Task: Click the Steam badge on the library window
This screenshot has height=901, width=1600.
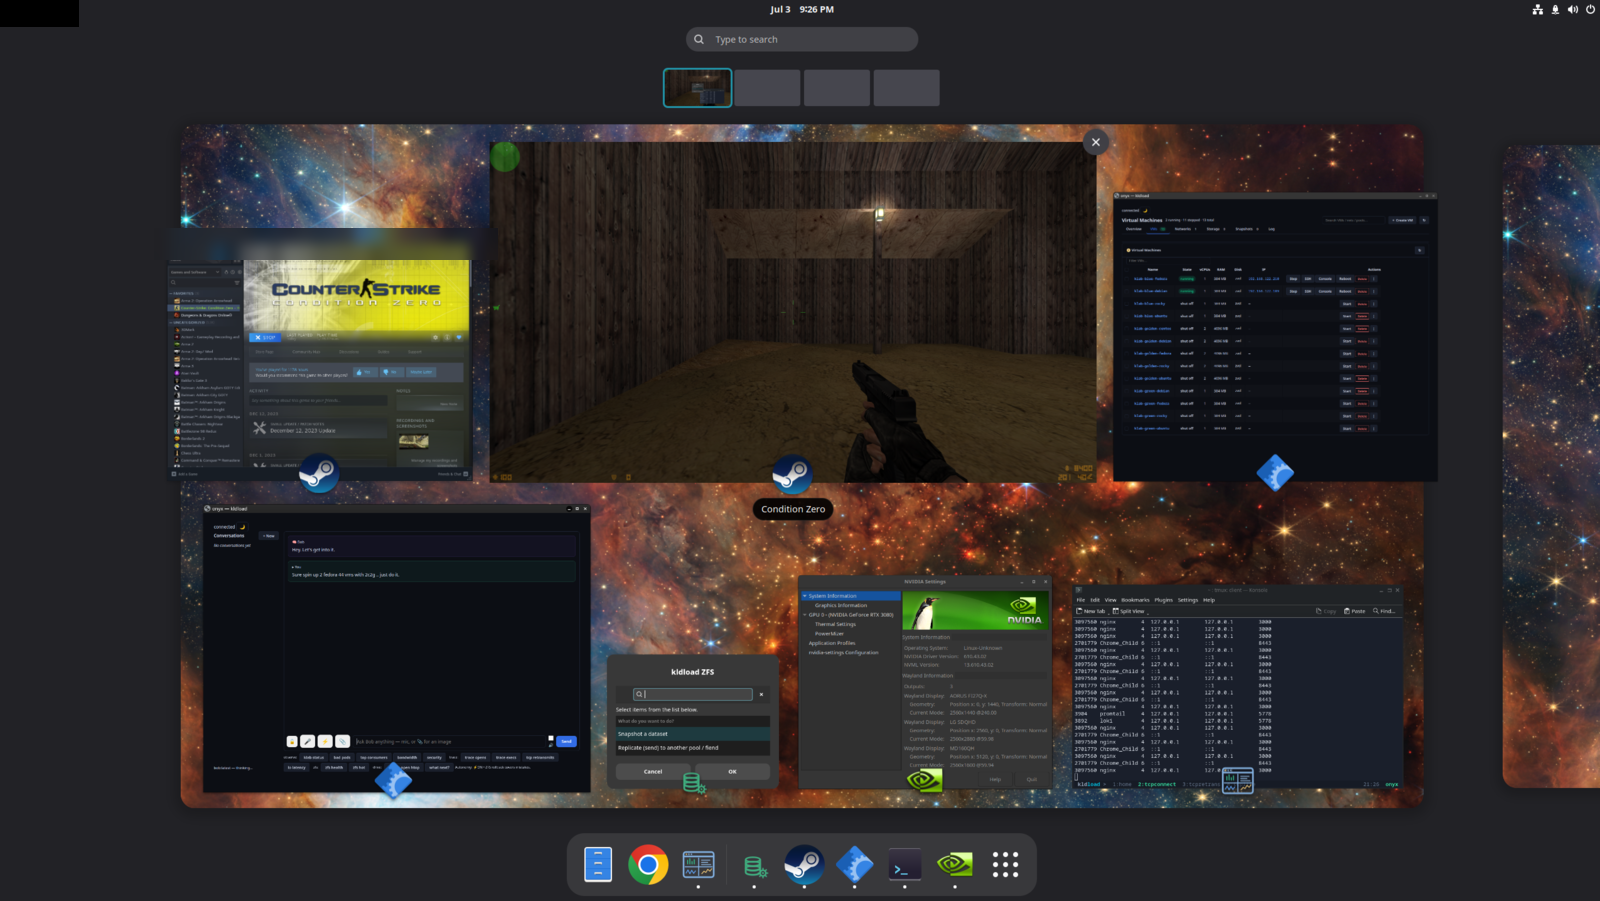Action: (319, 473)
